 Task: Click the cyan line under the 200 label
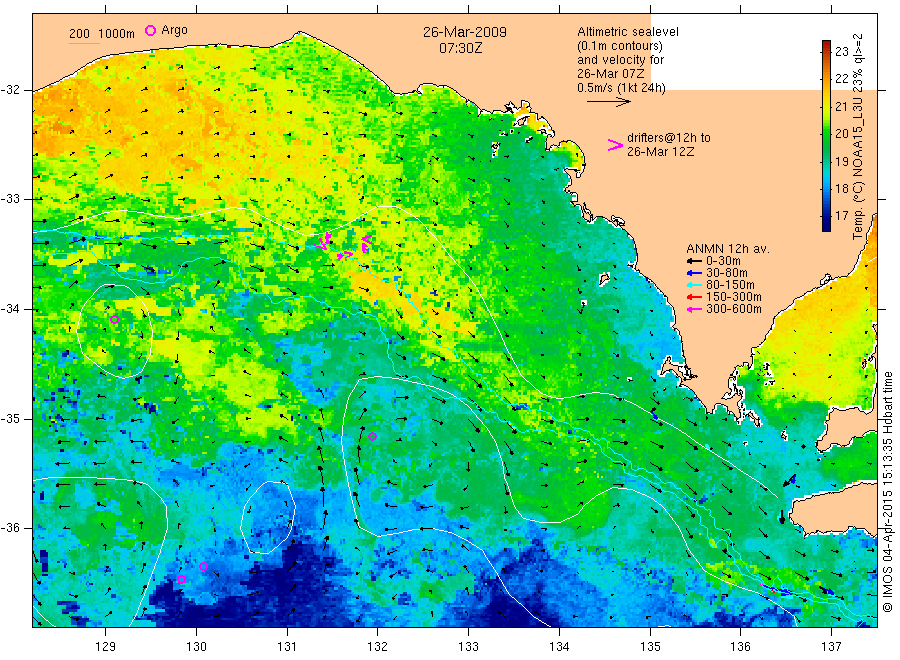point(84,43)
